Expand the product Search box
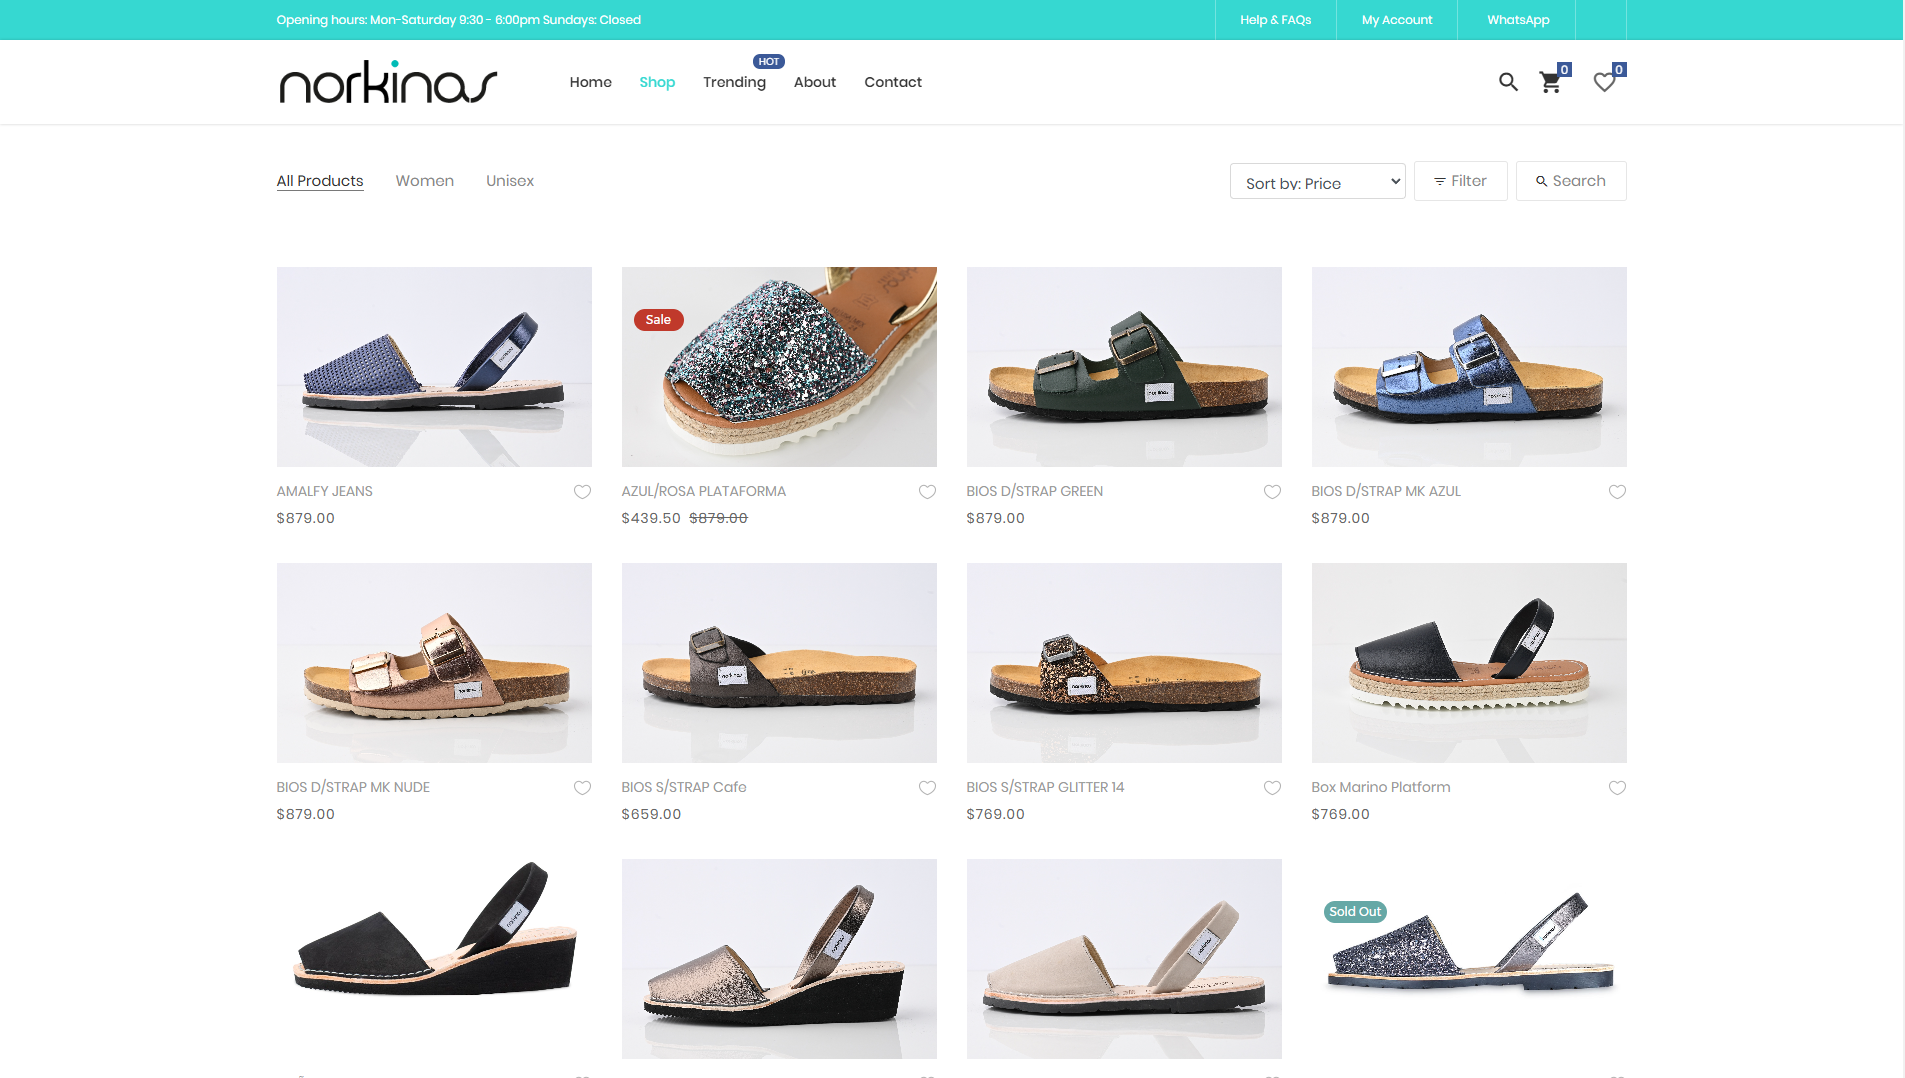 1570,181
